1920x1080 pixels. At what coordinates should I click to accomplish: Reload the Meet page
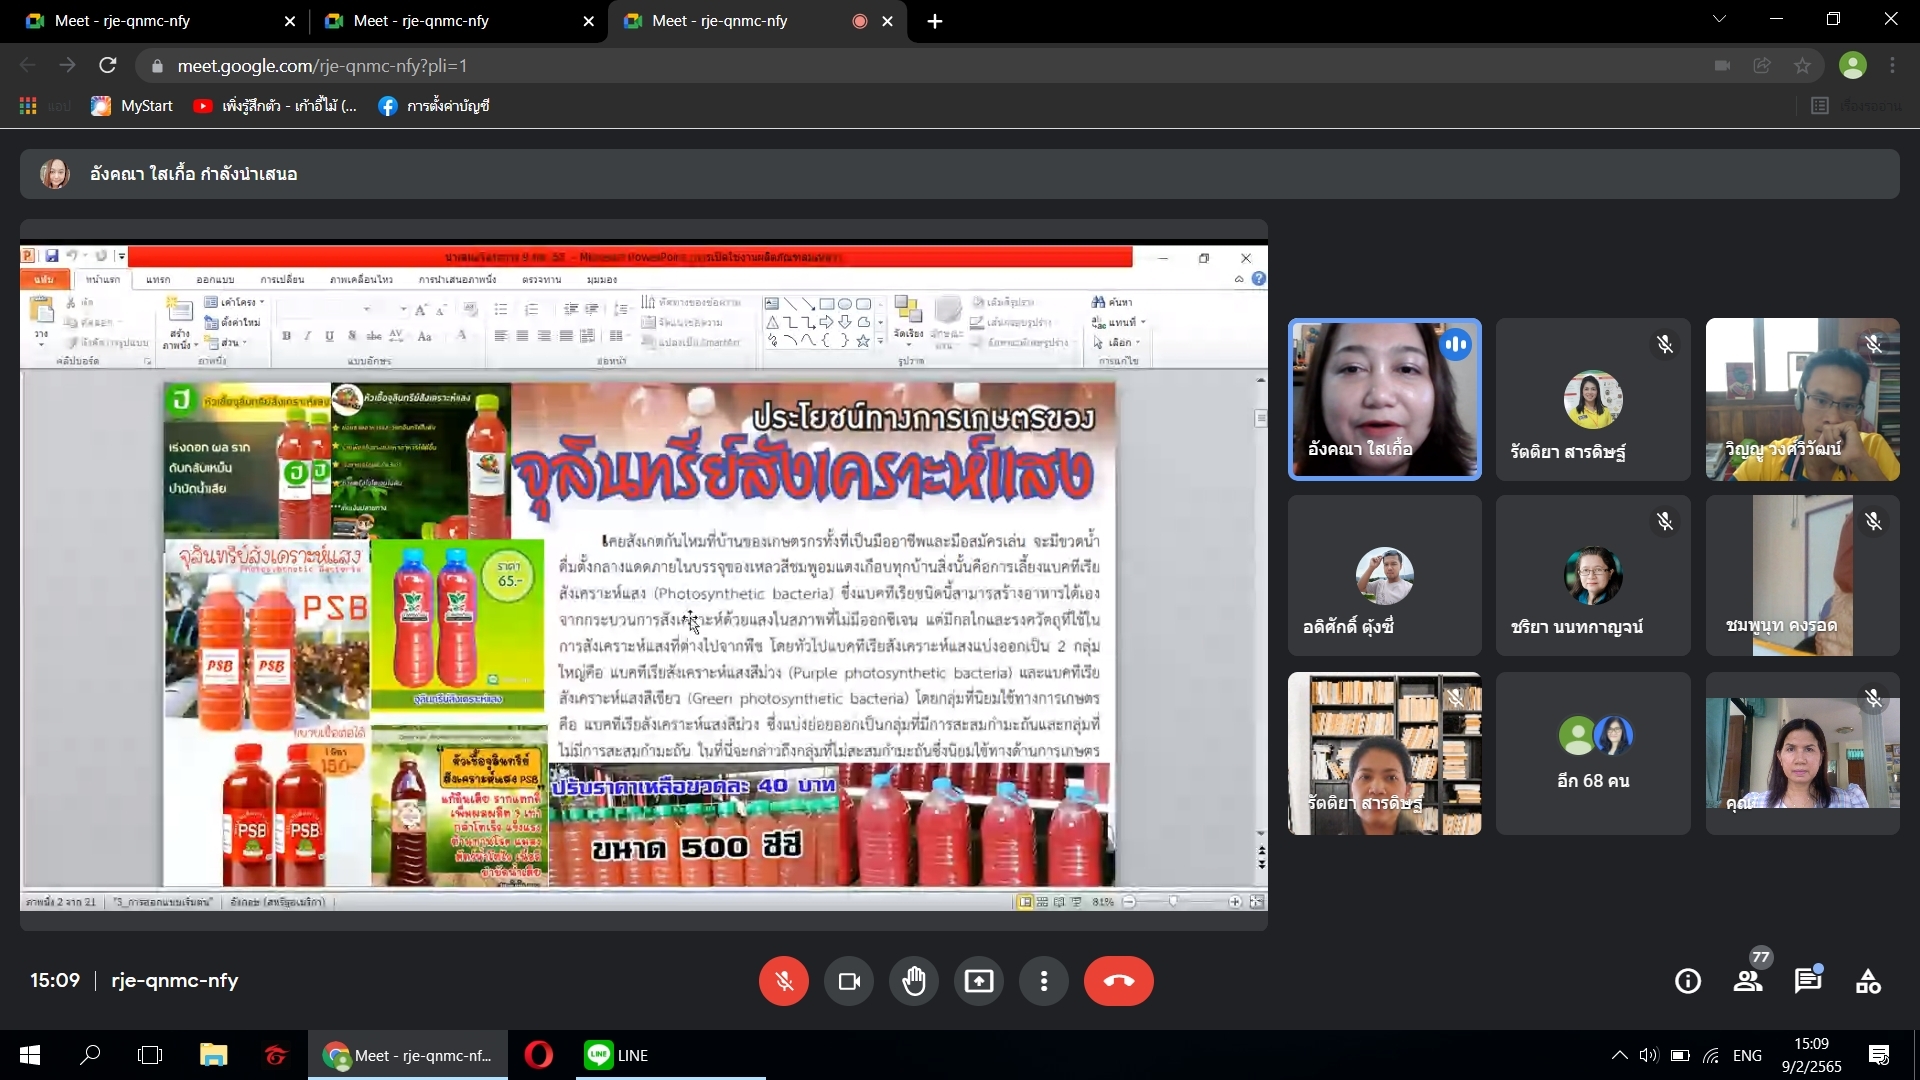108,66
